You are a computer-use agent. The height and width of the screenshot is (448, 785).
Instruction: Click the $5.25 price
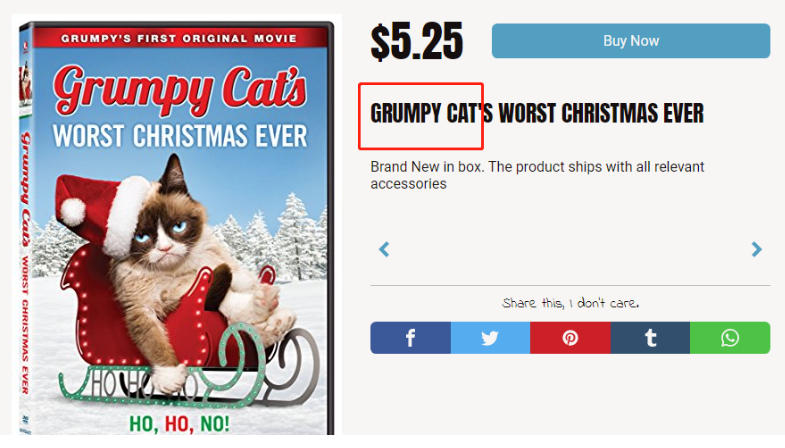[x=417, y=42]
